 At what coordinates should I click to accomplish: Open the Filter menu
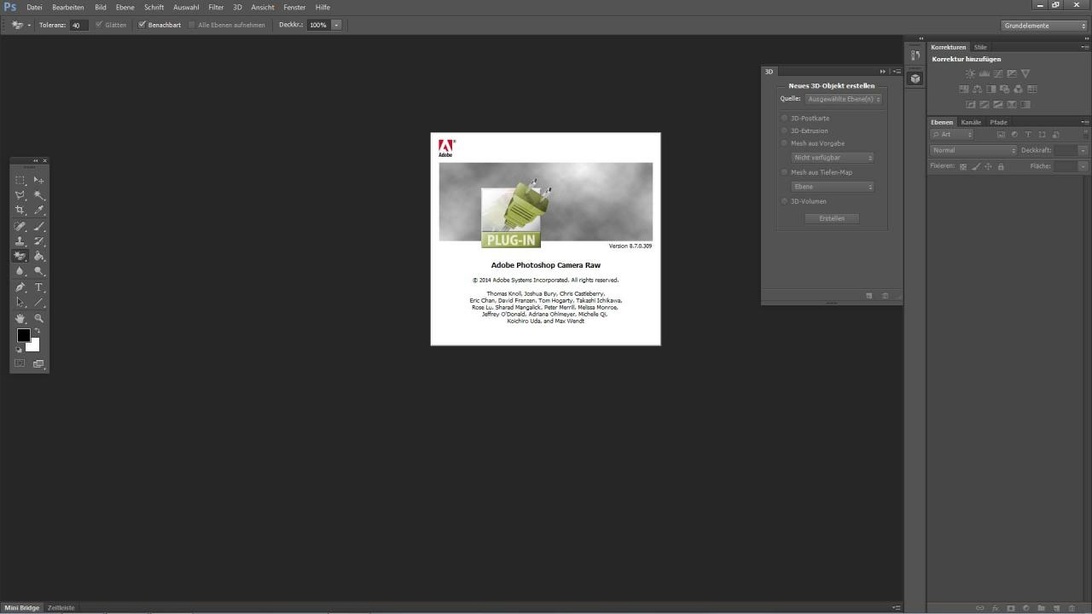pyautogui.click(x=215, y=7)
